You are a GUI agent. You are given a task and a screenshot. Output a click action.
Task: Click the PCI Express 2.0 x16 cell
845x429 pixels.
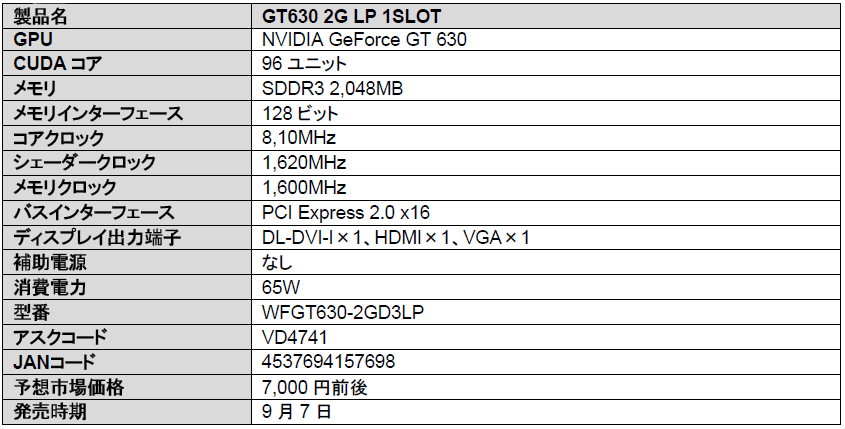346,212
